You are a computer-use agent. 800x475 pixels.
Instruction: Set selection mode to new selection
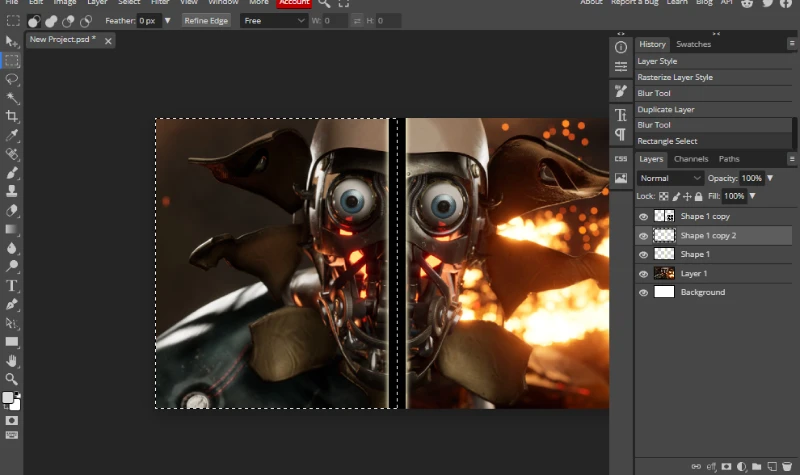(x=34, y=21)
